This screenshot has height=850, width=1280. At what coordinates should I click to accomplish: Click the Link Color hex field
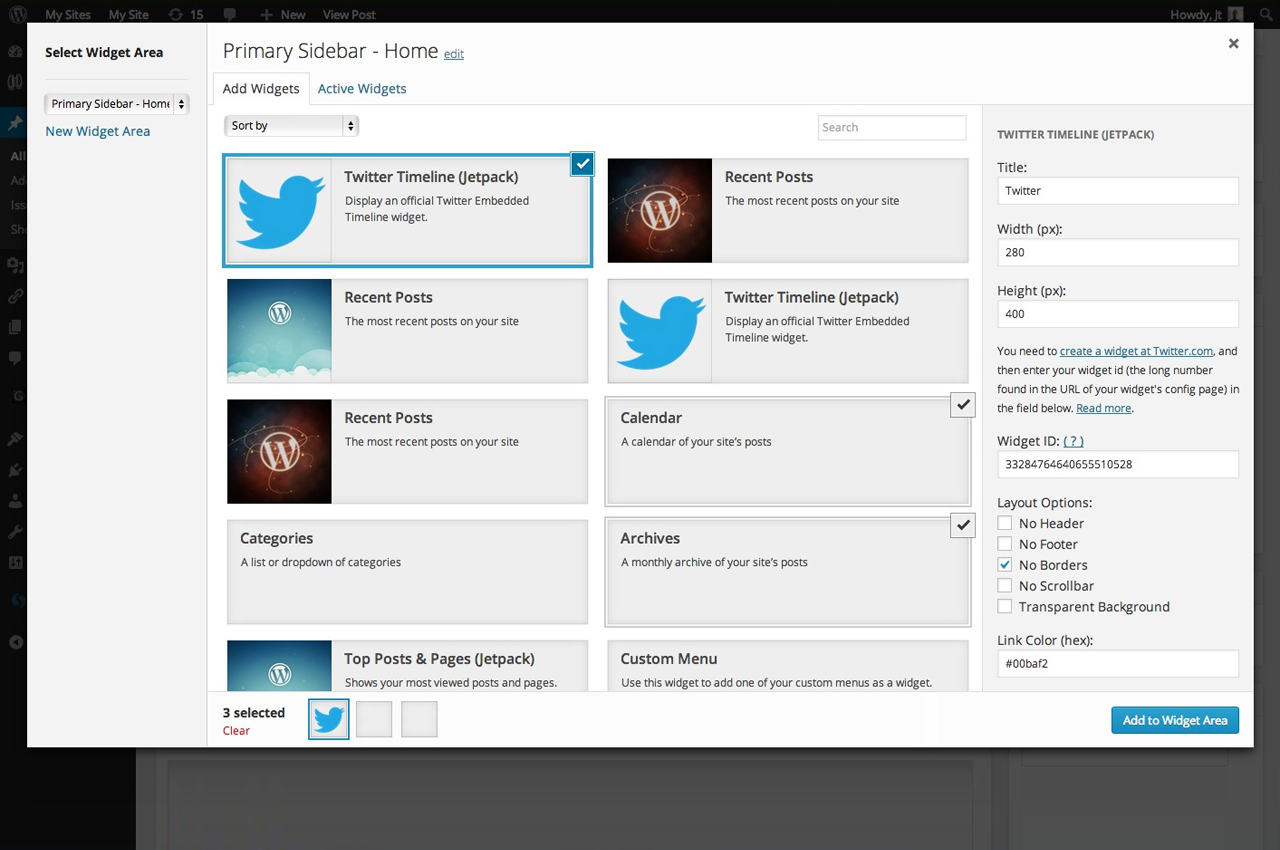pyautogui.click(x=1117, y=663)
